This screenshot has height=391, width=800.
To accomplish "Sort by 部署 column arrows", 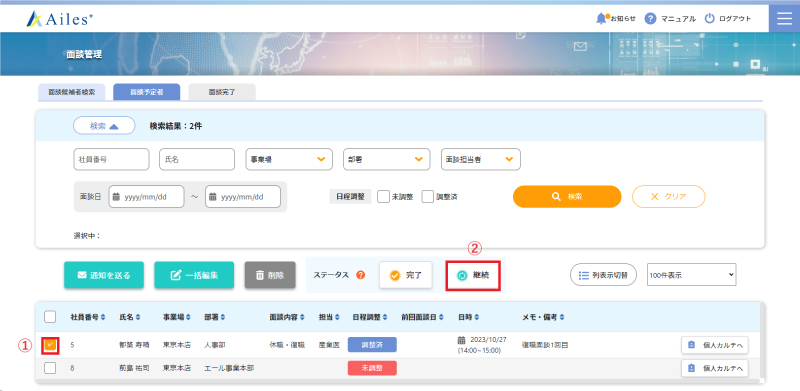I will (222, 317).
